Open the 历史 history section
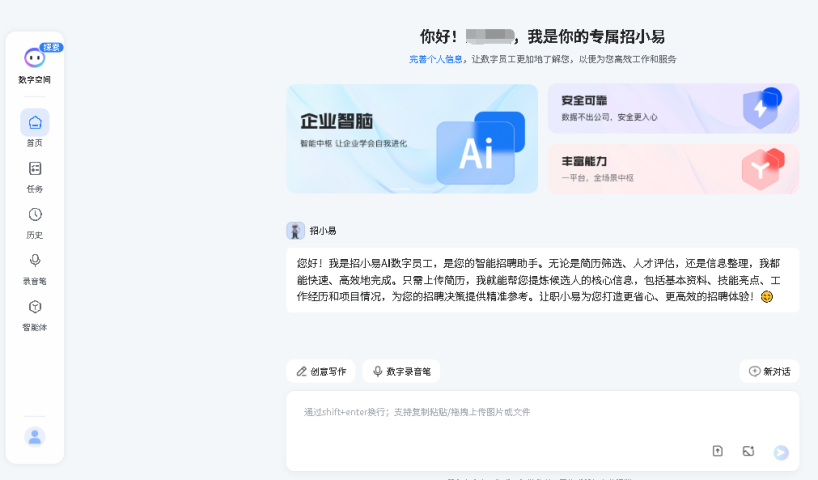The image size is (818, 480). [35, 223]
